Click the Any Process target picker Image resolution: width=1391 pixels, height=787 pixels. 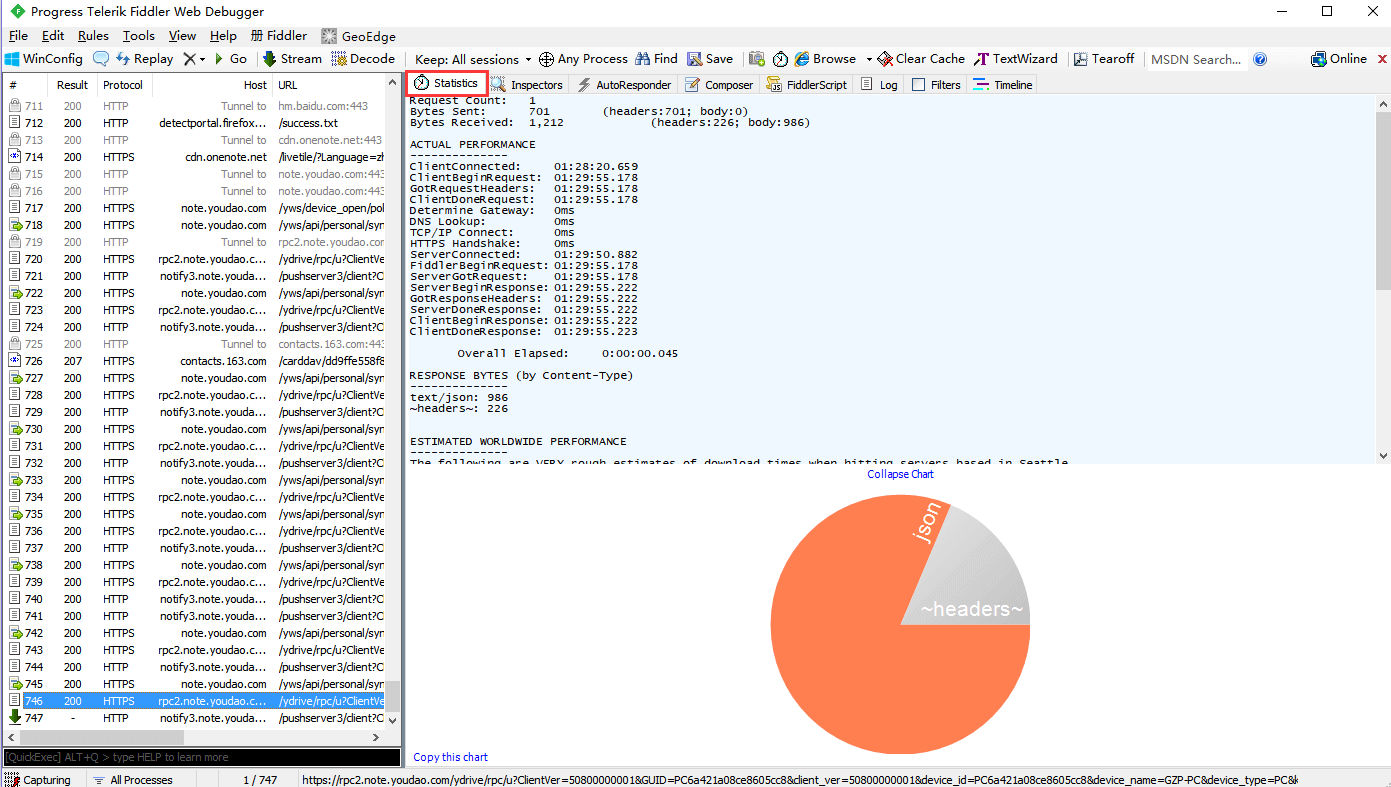pyautogui.click(x=583, y=59)
